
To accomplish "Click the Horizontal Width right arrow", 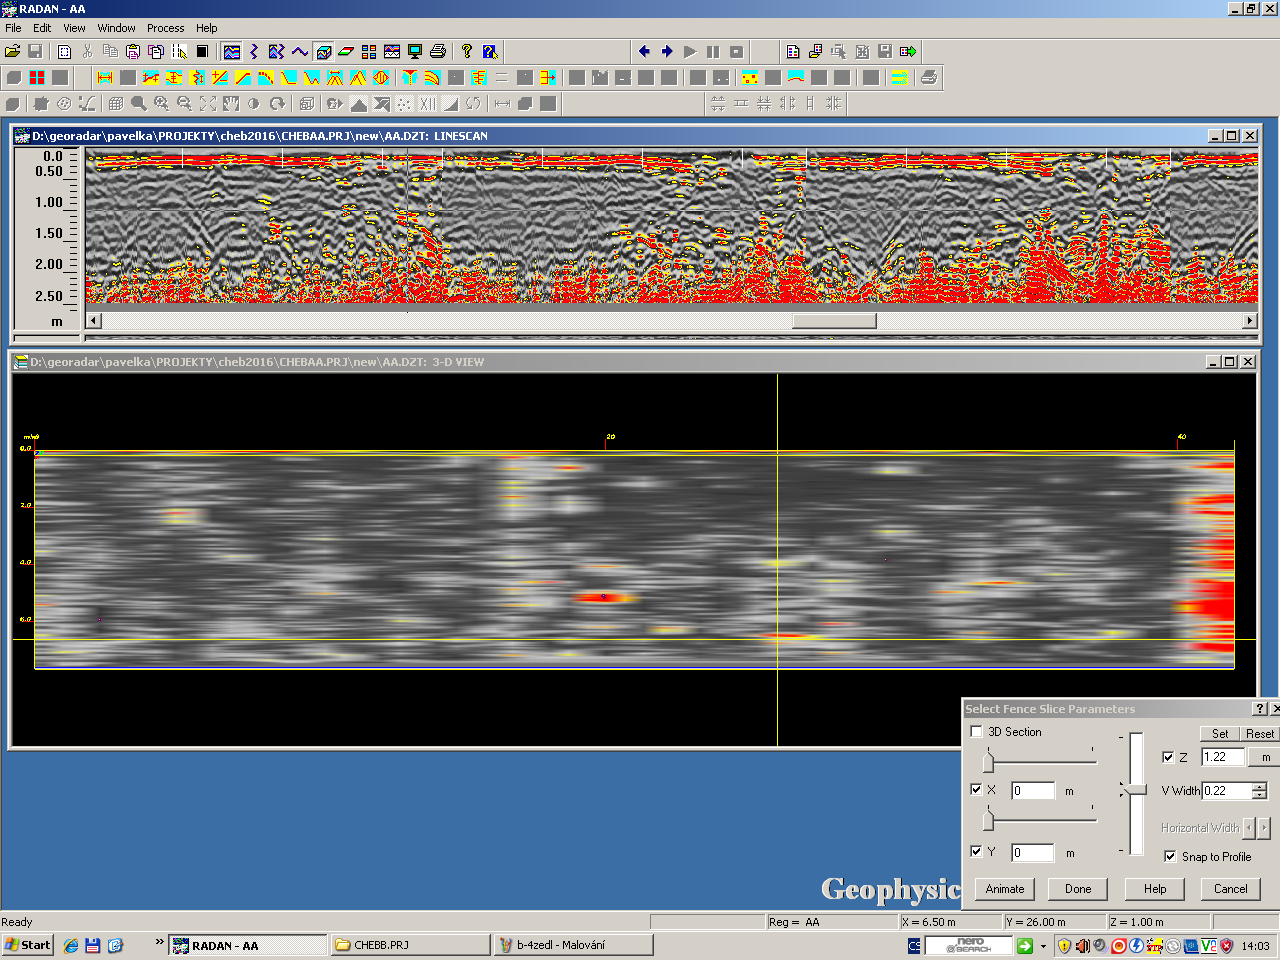I will pyautogui.click(x=1264, y=827).
